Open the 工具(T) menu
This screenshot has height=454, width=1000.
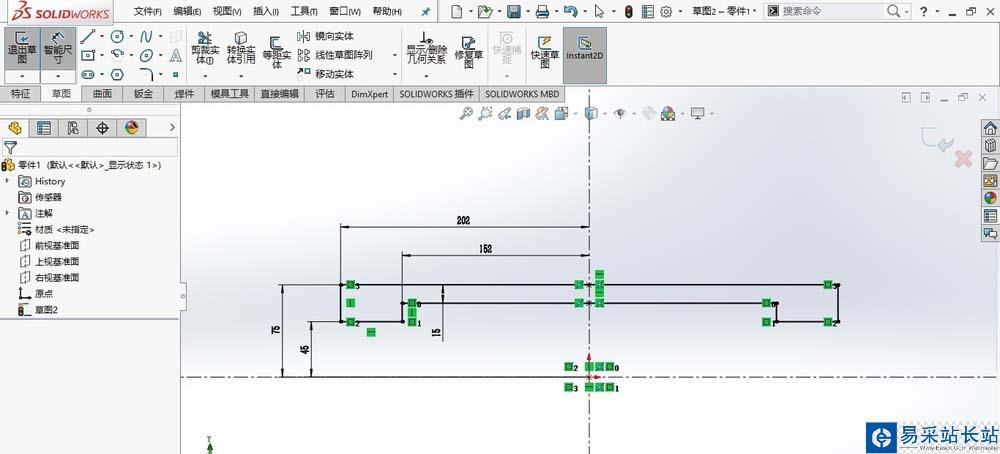304,11
